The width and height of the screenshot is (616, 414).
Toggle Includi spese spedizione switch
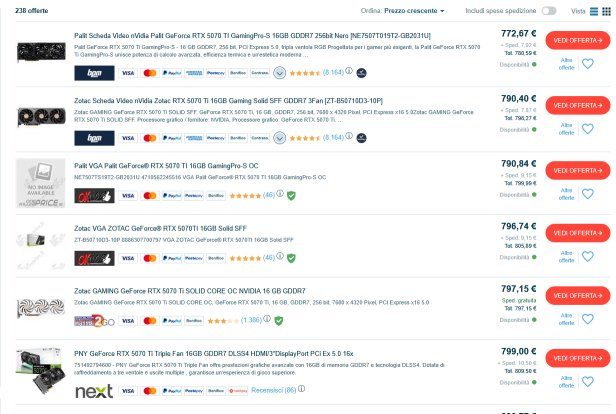tap(549, 11)
